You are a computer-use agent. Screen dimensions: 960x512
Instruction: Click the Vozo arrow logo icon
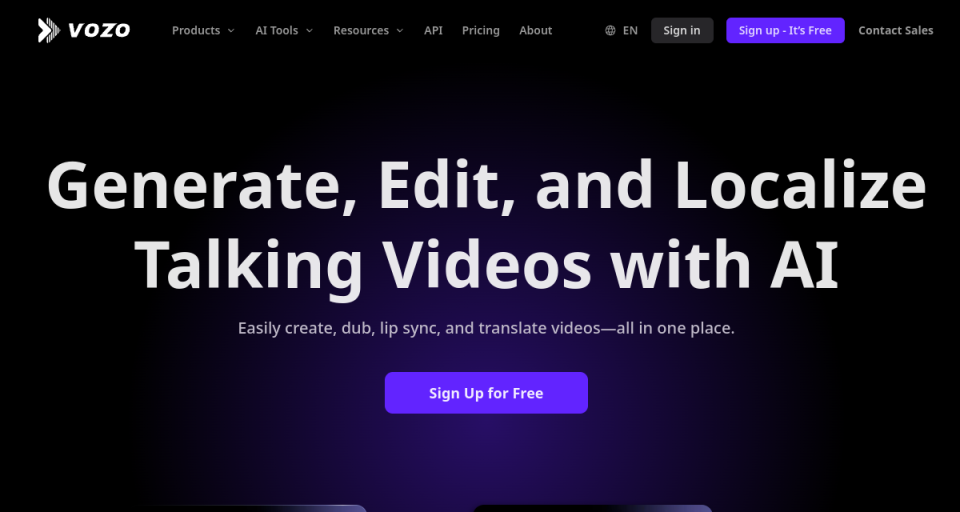48,30
